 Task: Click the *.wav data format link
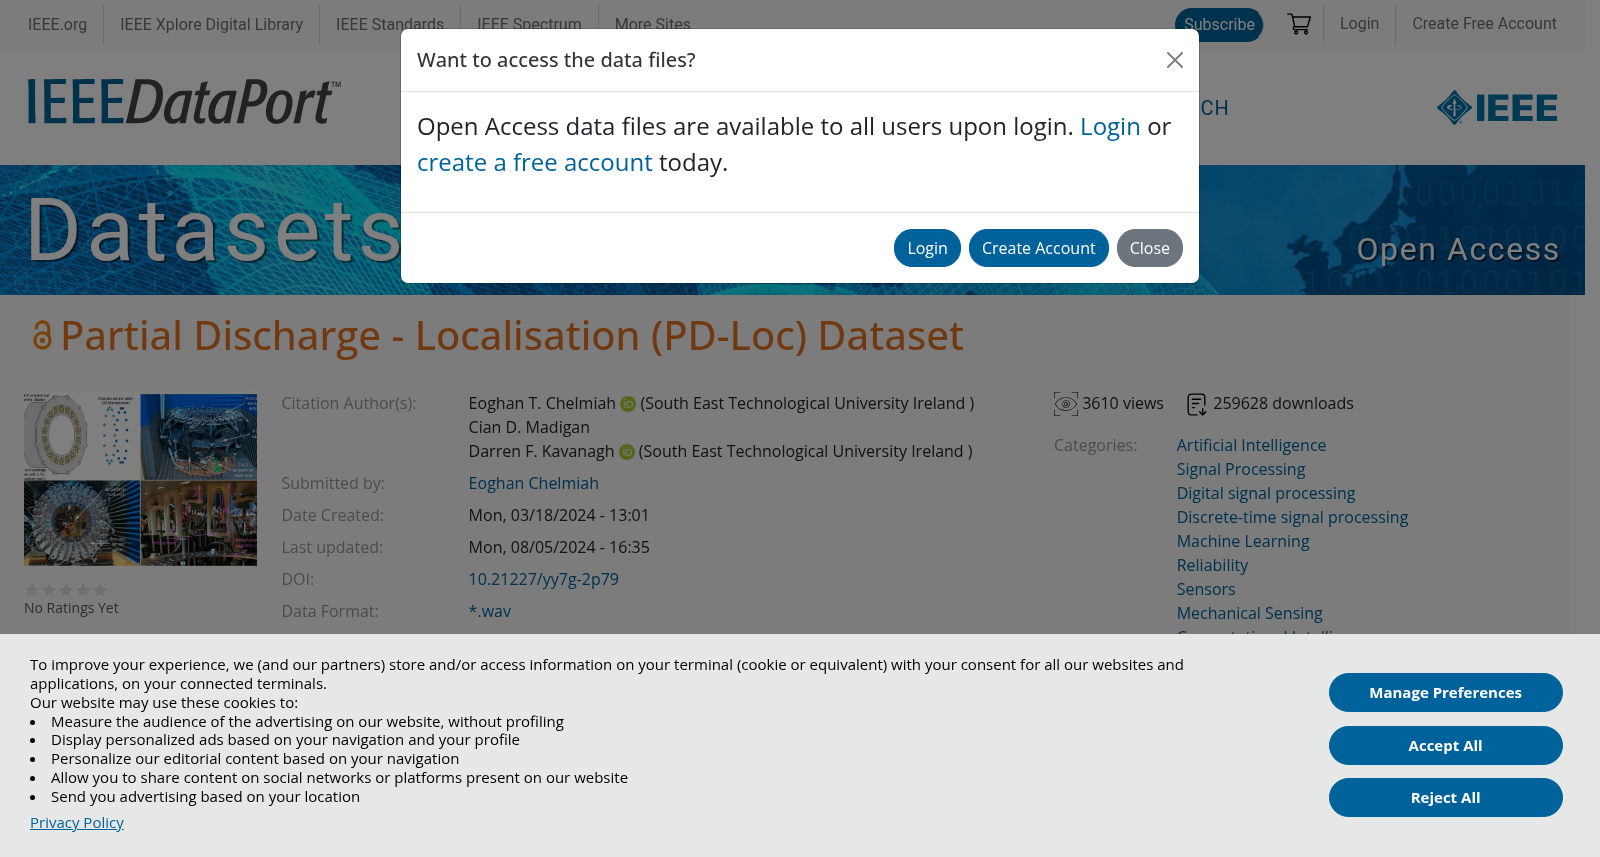coord(489,612)
